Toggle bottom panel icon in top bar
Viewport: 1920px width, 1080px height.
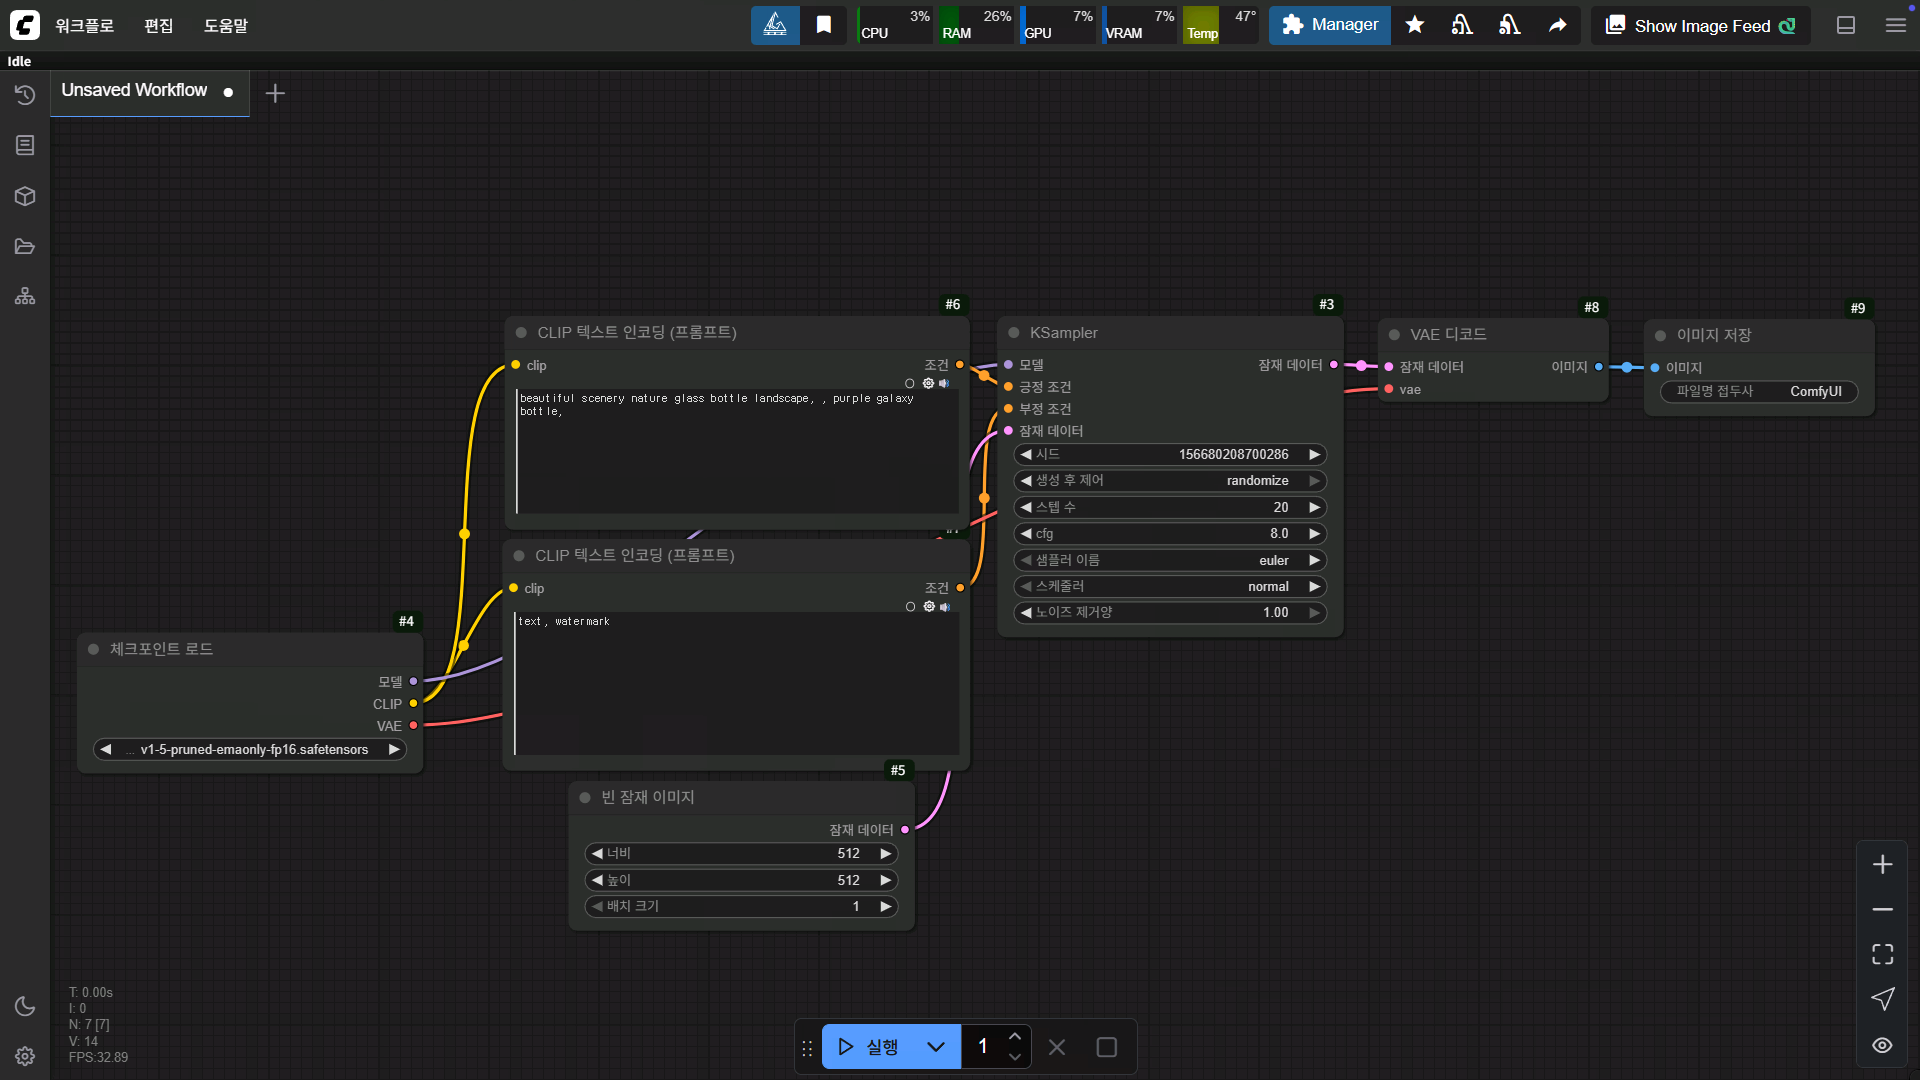1846,25
